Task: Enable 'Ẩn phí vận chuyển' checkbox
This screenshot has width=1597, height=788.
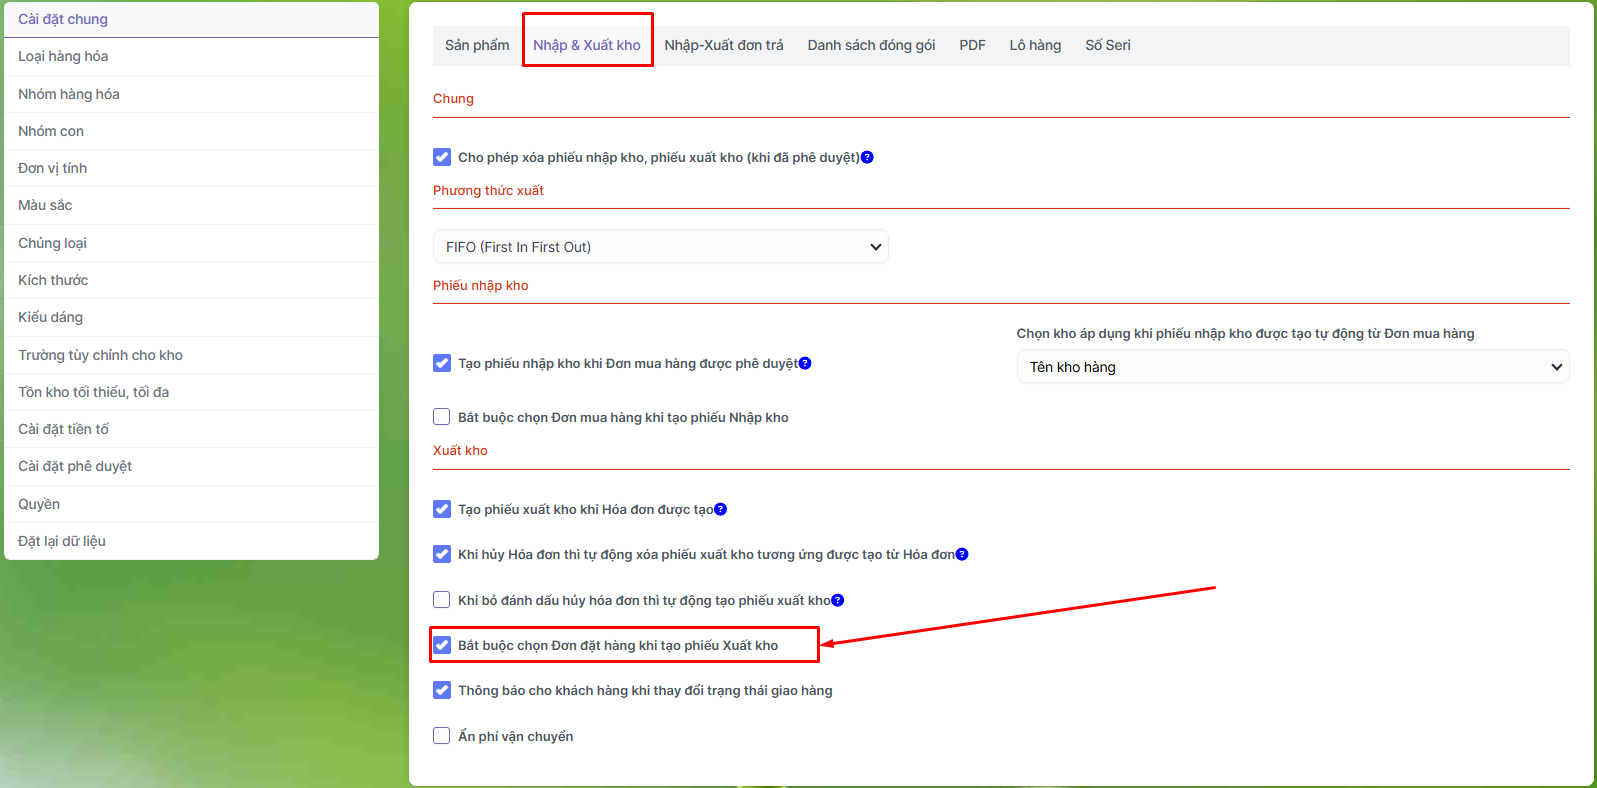Action: pos(442,736)
